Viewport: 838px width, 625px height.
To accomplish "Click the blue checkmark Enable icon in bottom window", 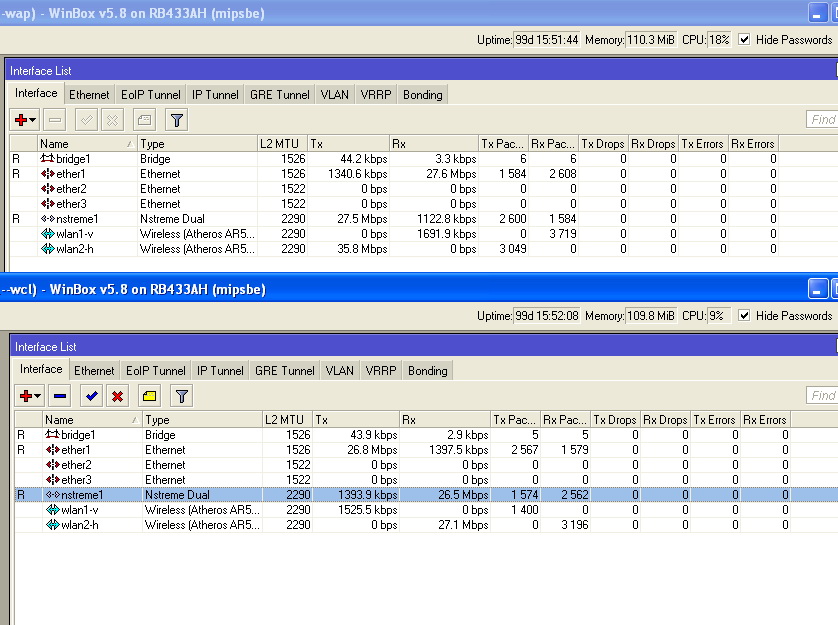I will [x=91, y=396].
